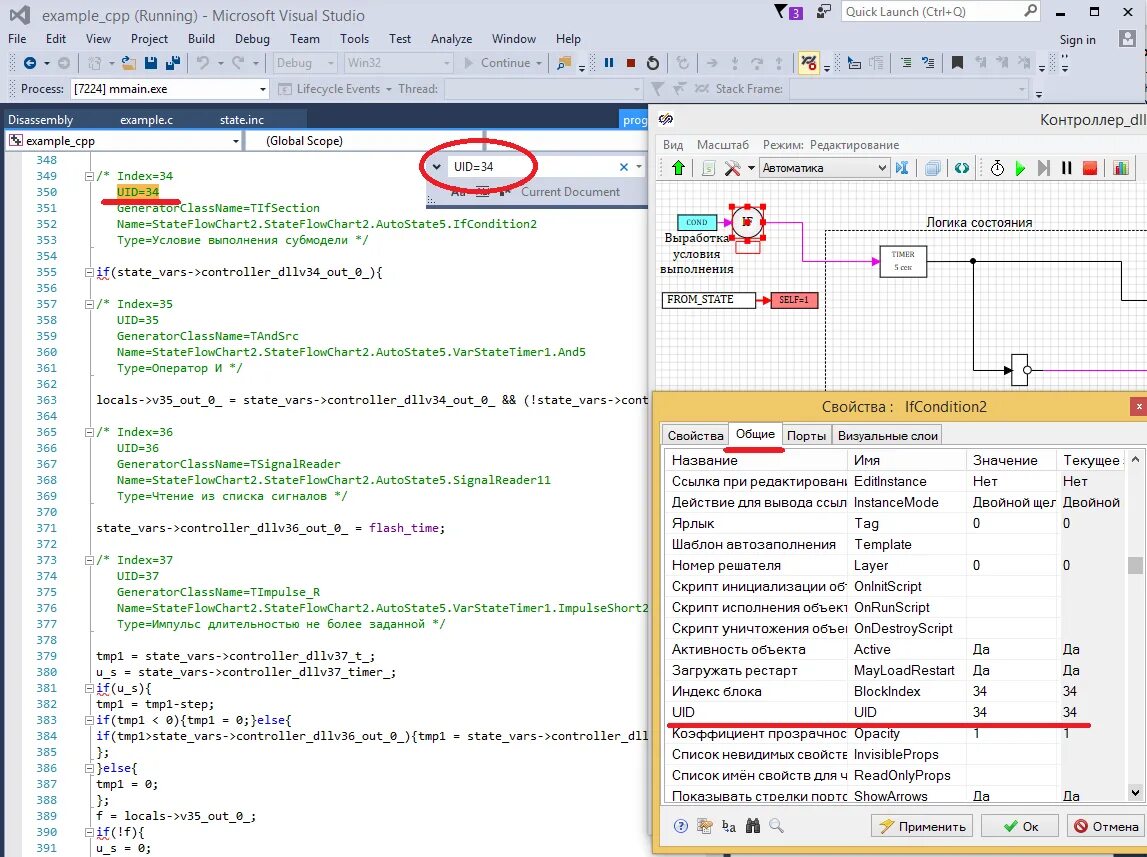Click the Navigate Backward arrow icon

(30, 63)
